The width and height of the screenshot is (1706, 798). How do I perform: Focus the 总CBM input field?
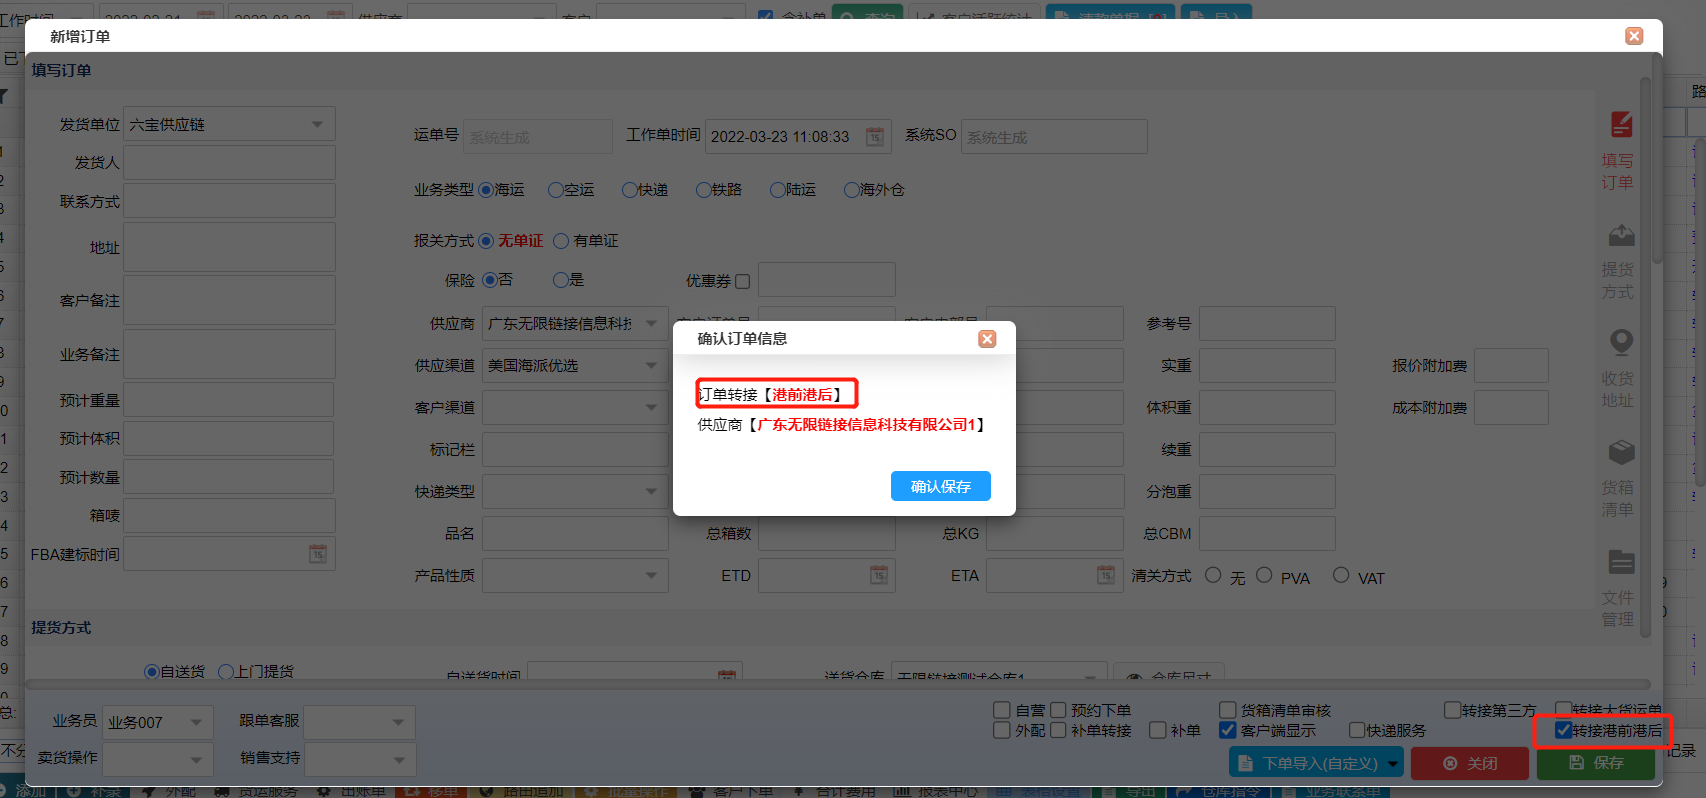coord(1267,533)
